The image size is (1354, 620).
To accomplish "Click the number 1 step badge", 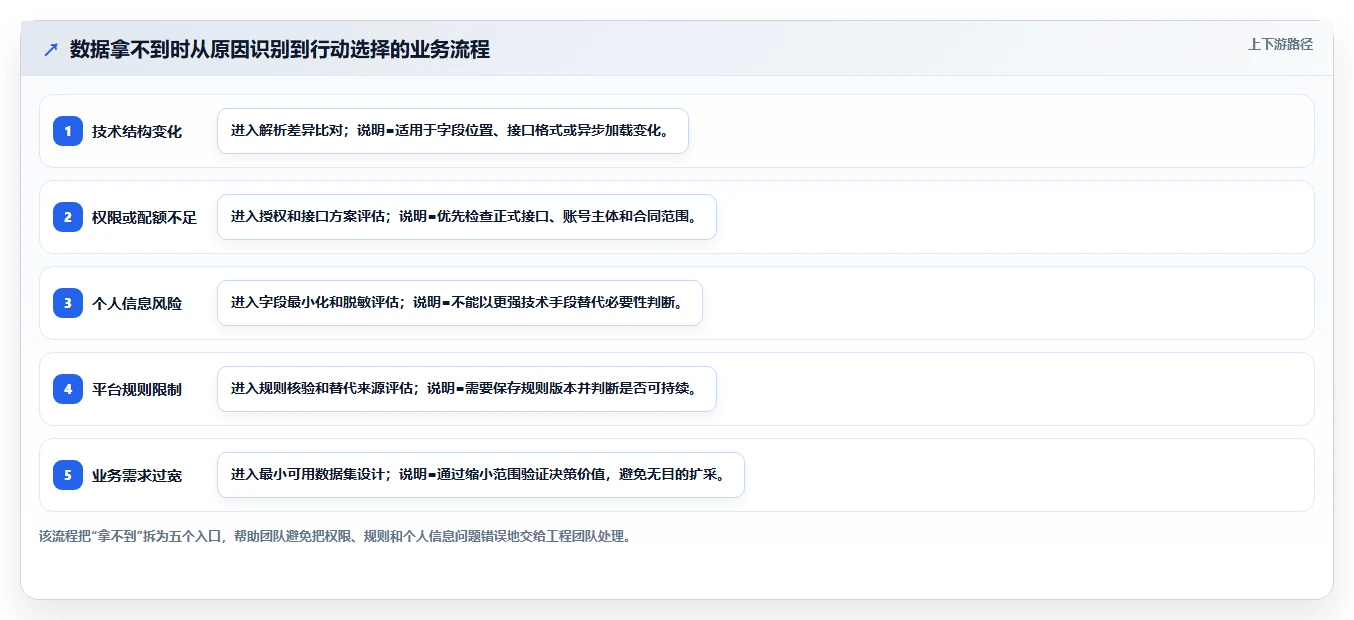I will pyautogui.click(x=68, y=131).
